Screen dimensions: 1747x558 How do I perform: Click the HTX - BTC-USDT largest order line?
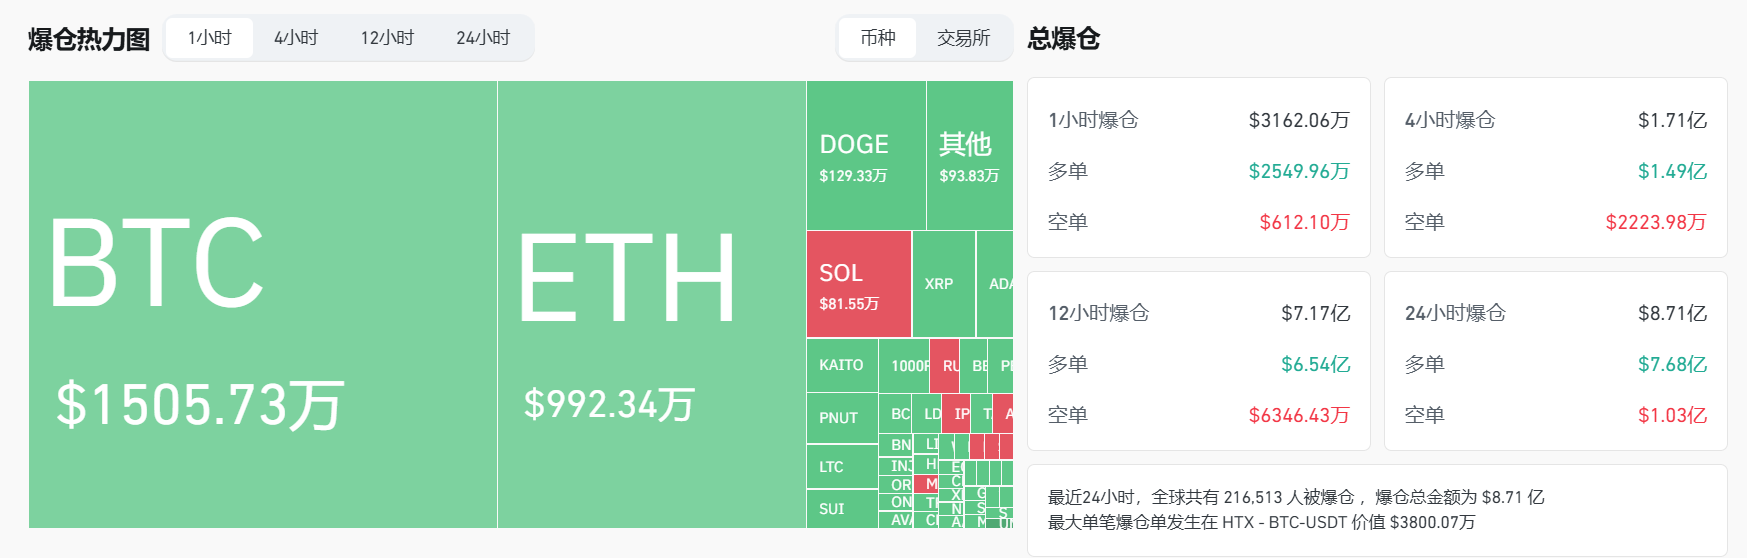tap(1261, 522)
